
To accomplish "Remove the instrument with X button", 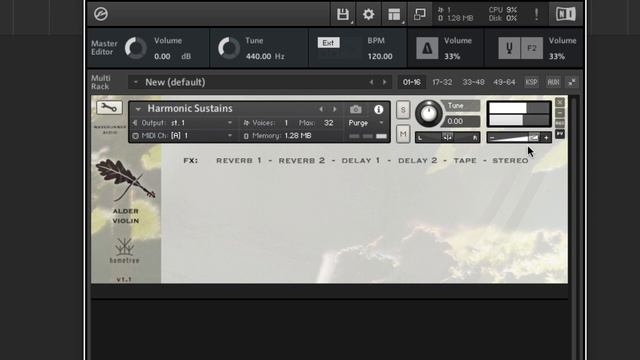I will tap(560, 102).
